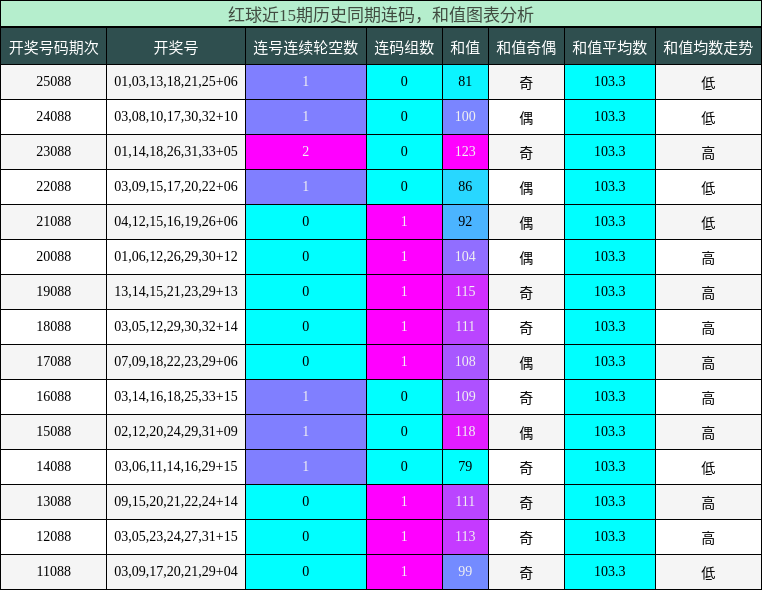Select draw numbers 03,14,16,18,25,33+15

pyautogui.click(x=176, y=397)
